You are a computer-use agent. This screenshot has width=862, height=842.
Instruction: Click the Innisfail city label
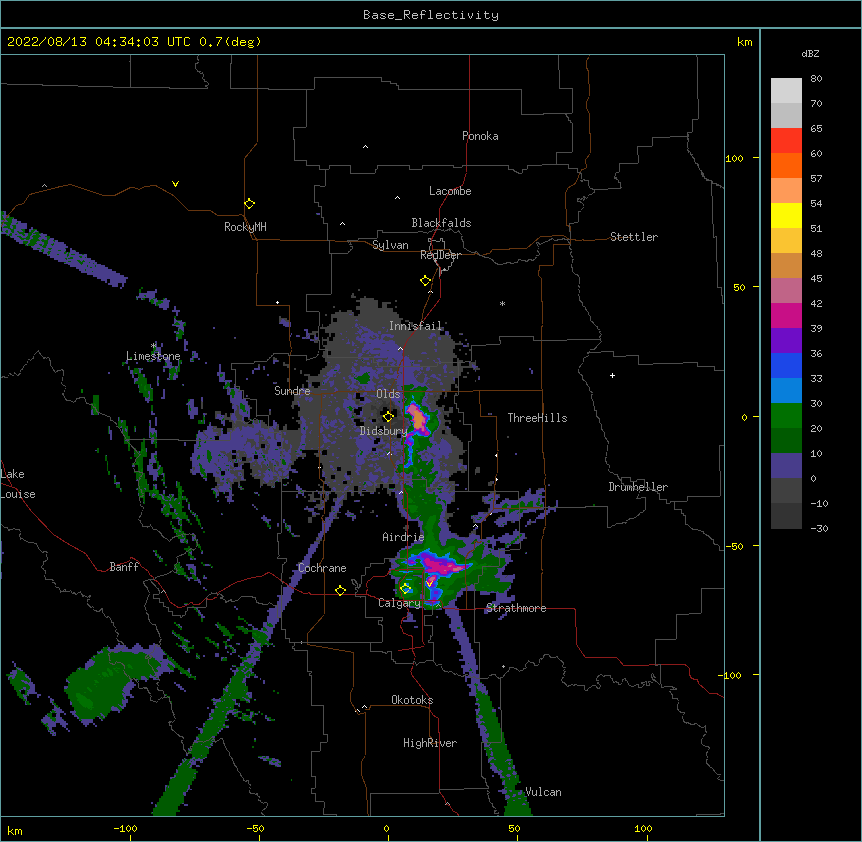(x=416, y=326)
